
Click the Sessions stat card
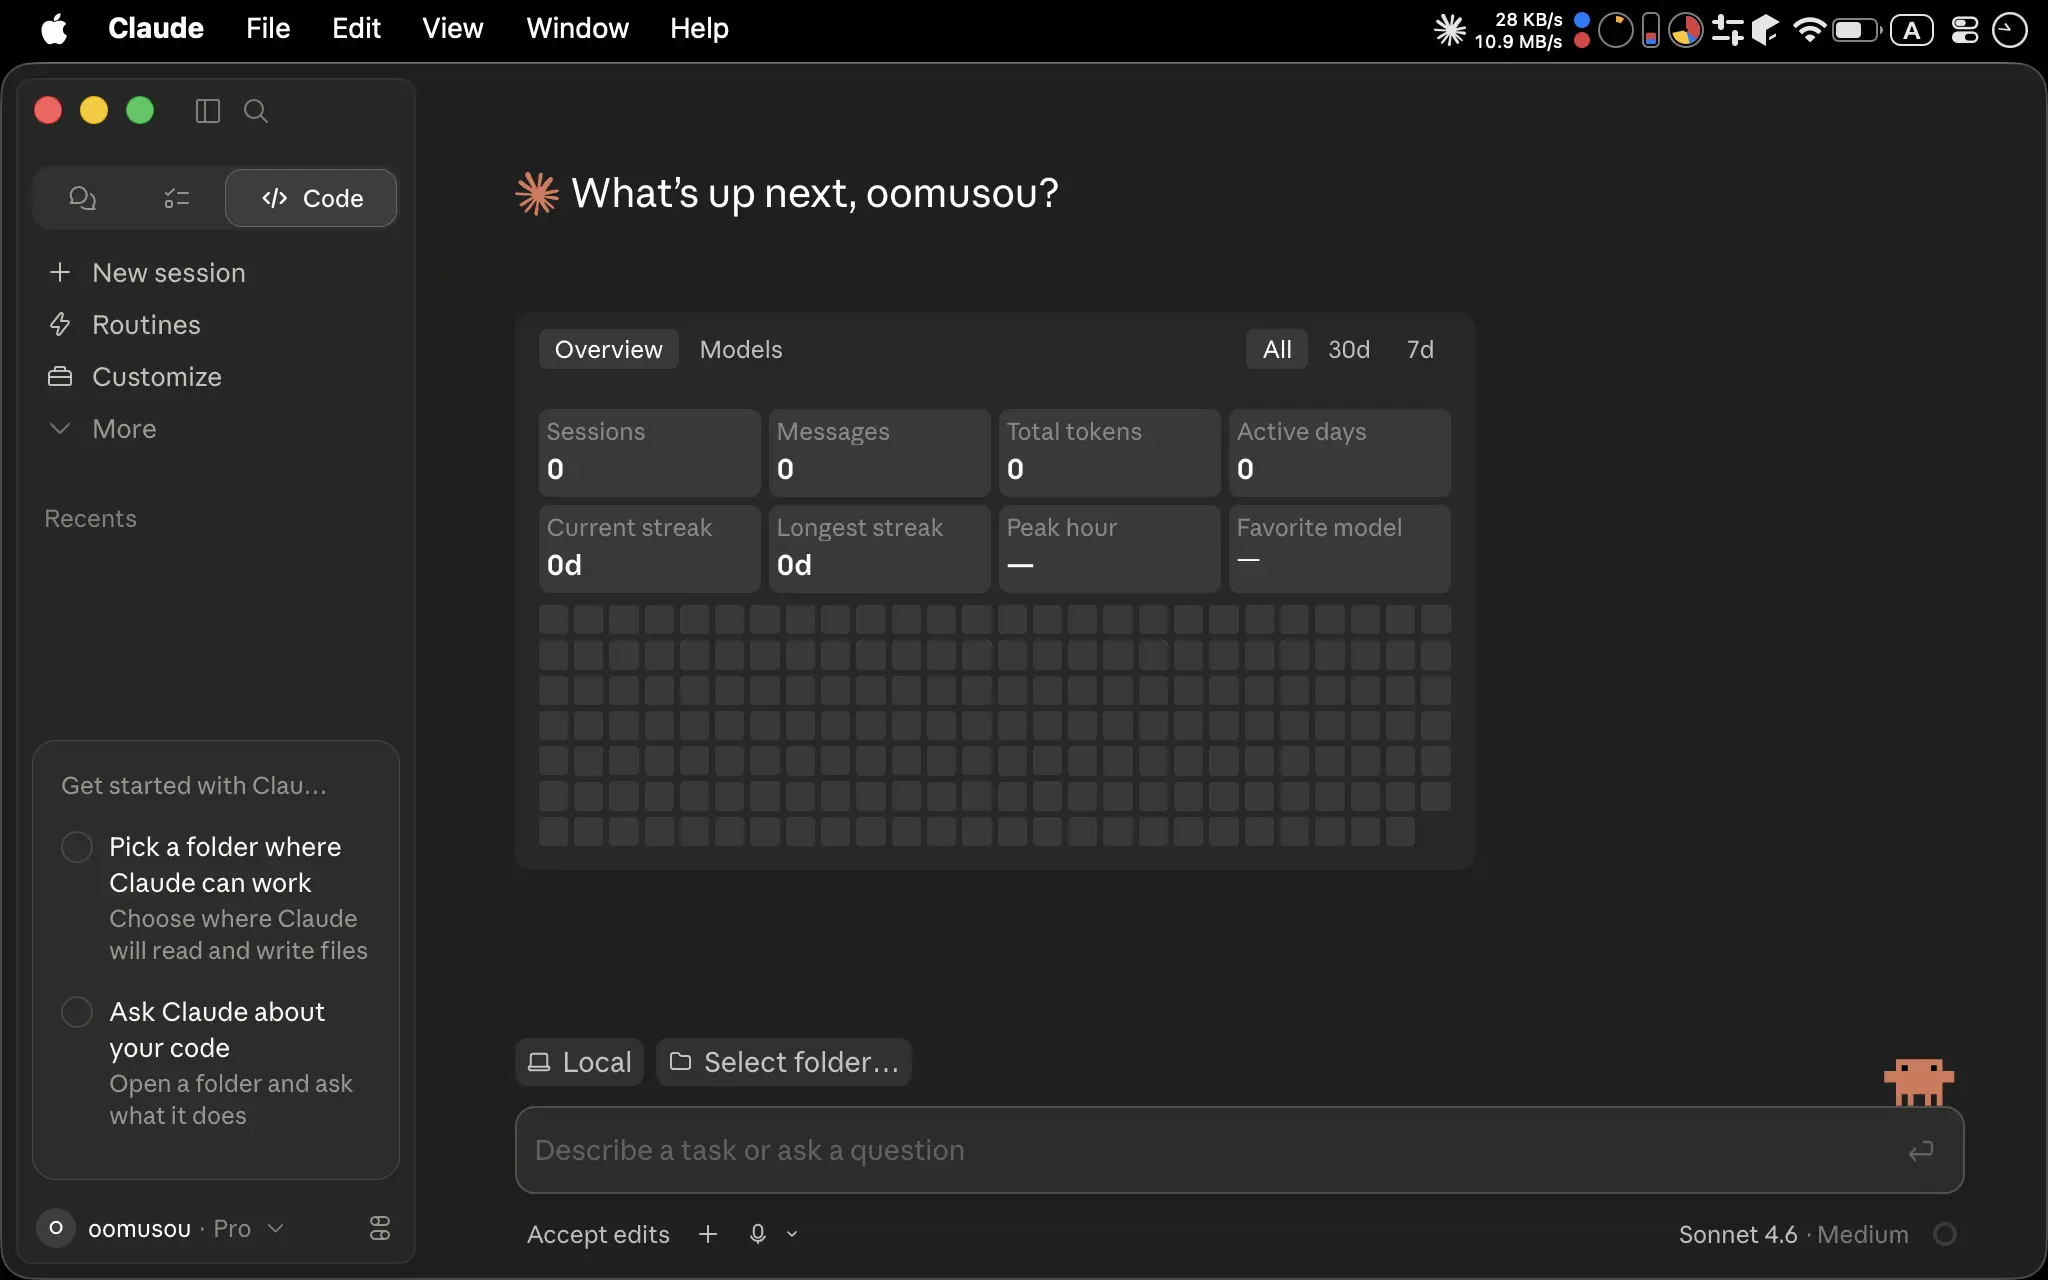(649, 452)
